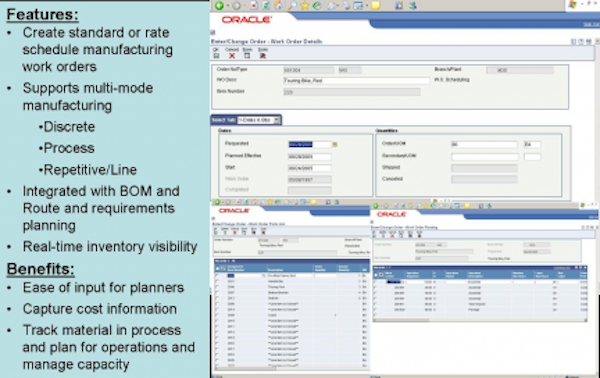
Task: Click the green browser Back arrow icon
Action: (219, 5)
